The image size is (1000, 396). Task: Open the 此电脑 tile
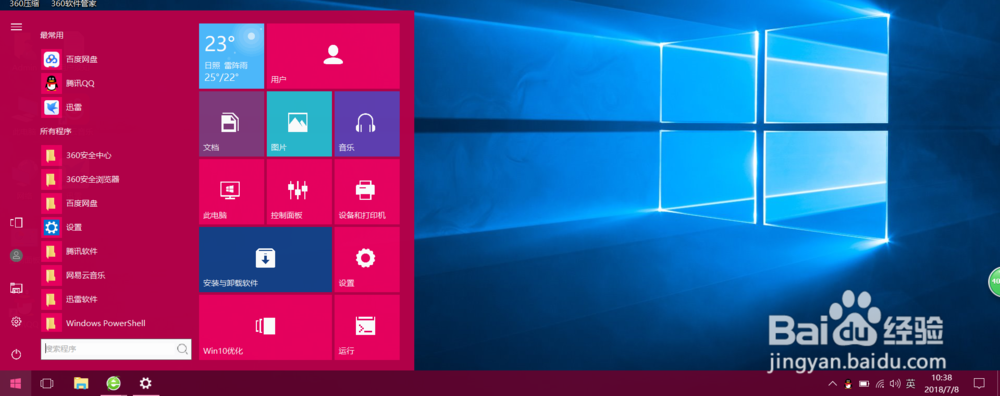(x=232, y=191)
